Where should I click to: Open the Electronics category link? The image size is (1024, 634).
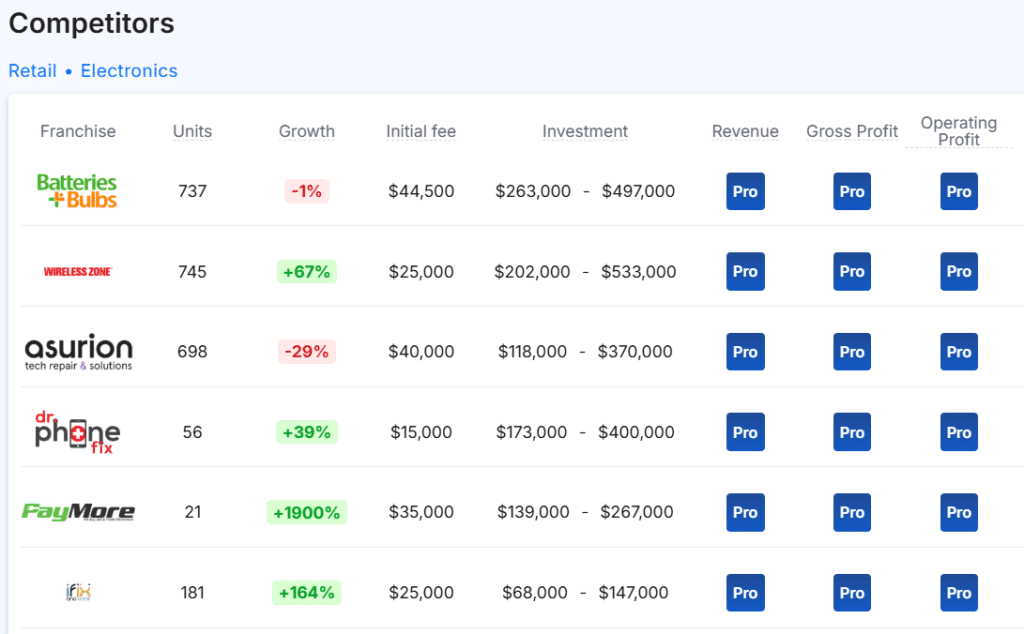point(129,71)
